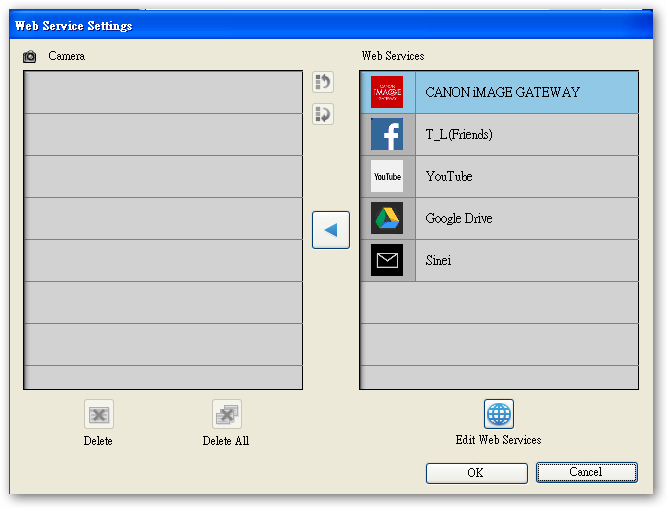Click the camera icon beside Camera label
Screen dimensions: 667x508
click(29, 56)
